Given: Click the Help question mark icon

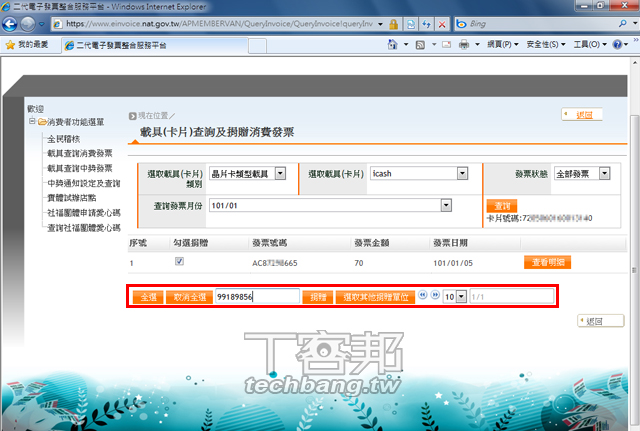Looking at the screenshot, I should [x=617, y=44].
